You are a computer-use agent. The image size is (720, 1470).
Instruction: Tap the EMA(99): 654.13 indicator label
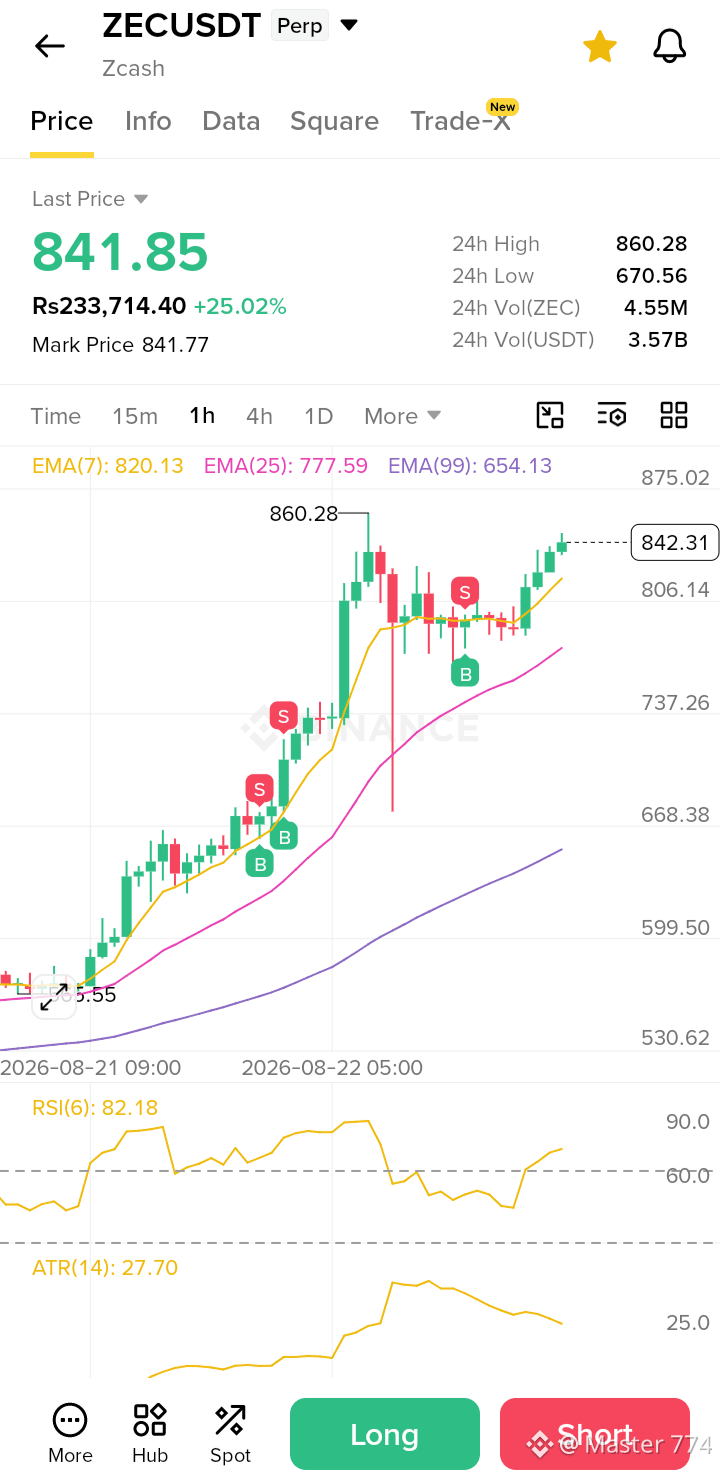(x=470, y=465)
